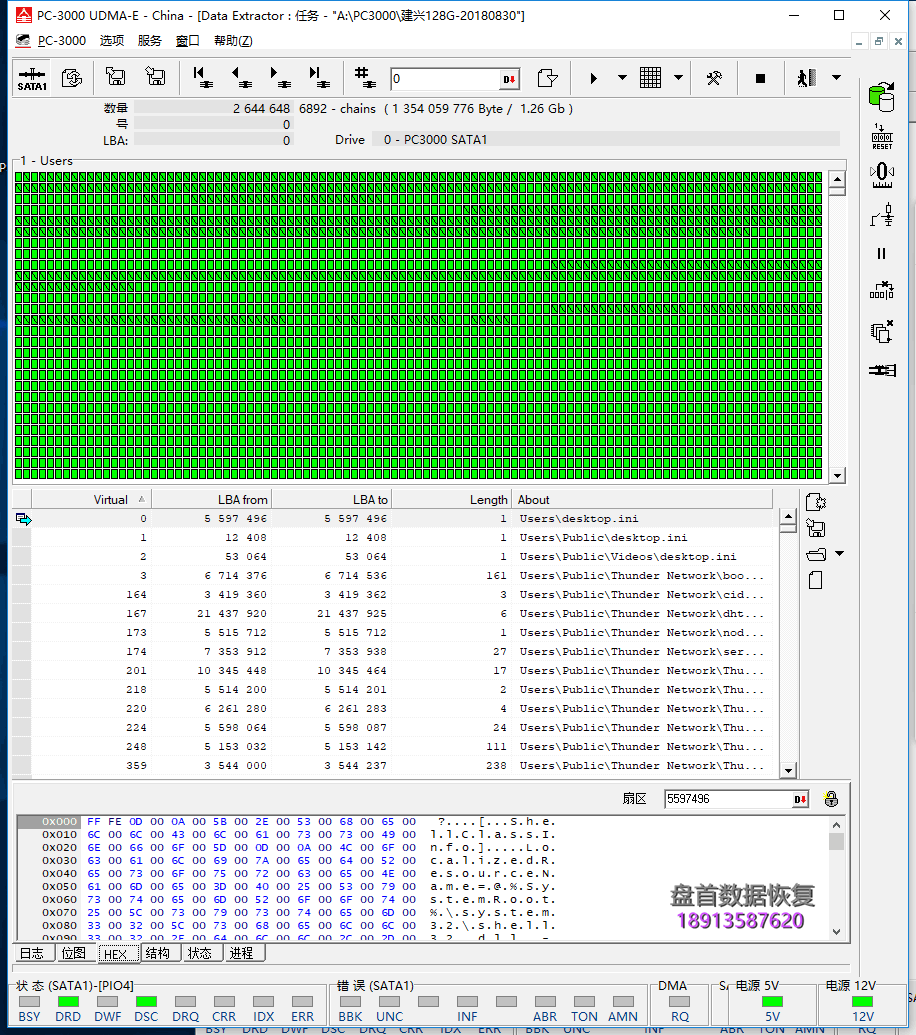Screen dimensions: 916x1035
Task: Expand the folder icon dropdown arrow
Action: 839,554
